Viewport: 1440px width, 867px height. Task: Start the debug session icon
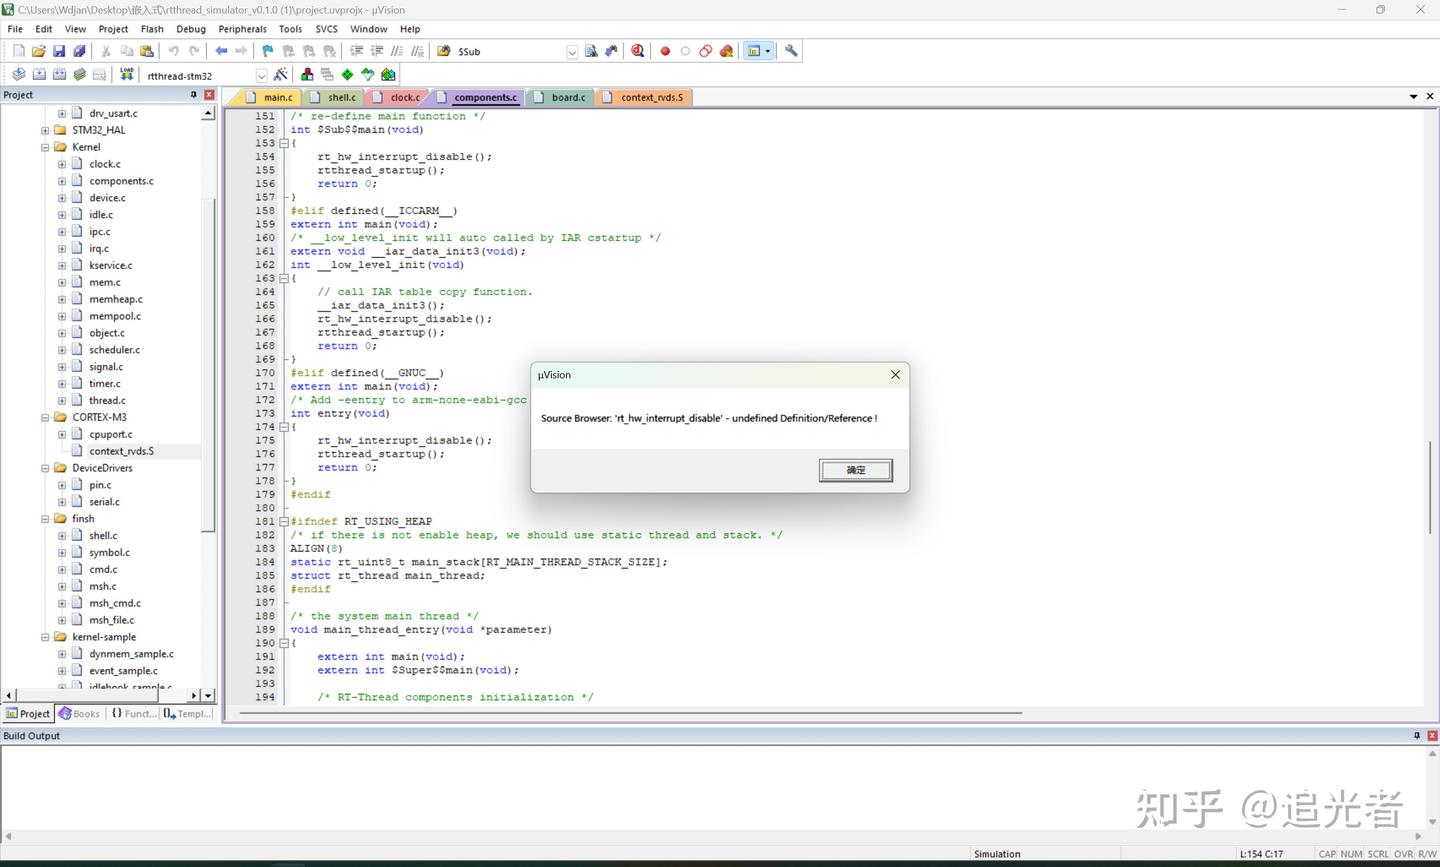[637, 51]
